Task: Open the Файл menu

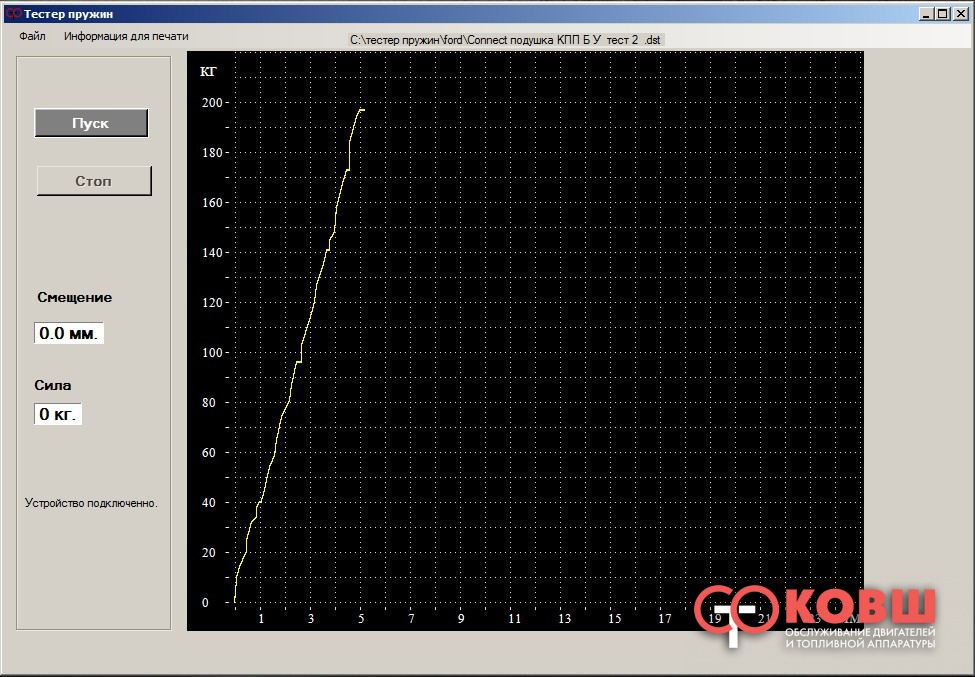Action: 32,36
